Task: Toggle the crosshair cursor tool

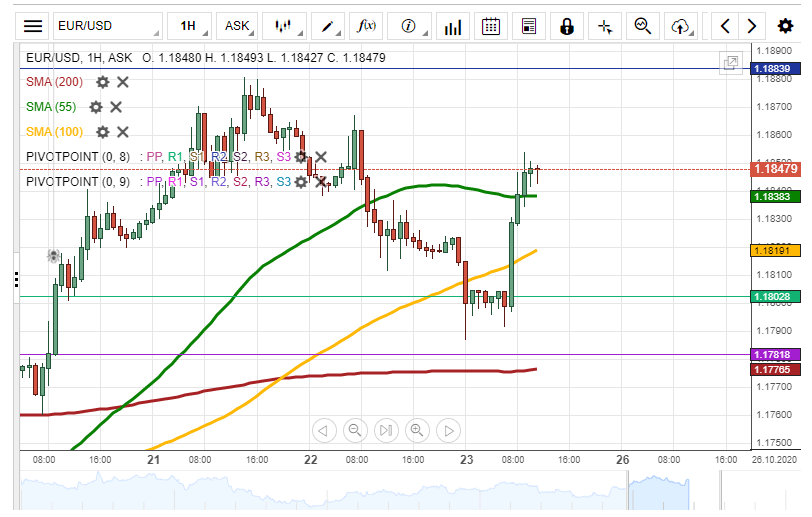Action: 605,26
